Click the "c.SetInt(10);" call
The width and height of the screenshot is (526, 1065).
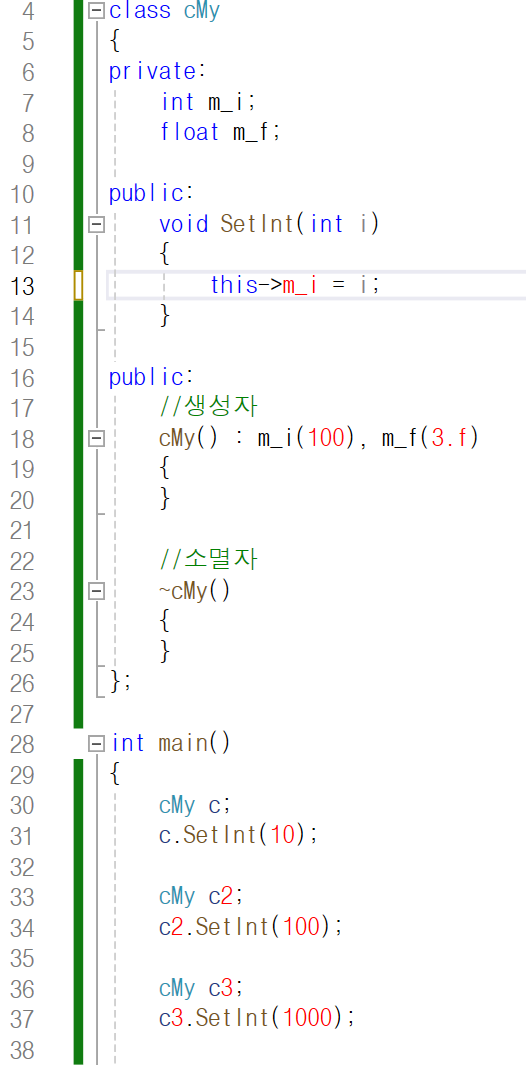(x=239, y=835)
